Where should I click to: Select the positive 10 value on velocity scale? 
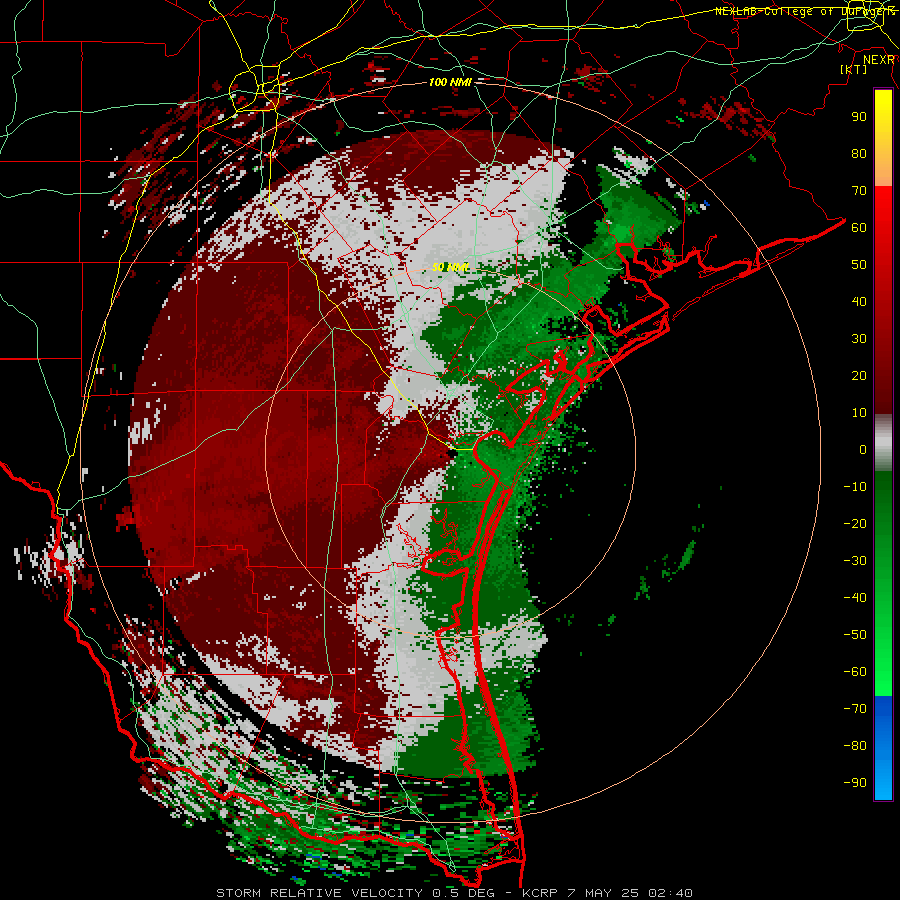coord(859,413)
